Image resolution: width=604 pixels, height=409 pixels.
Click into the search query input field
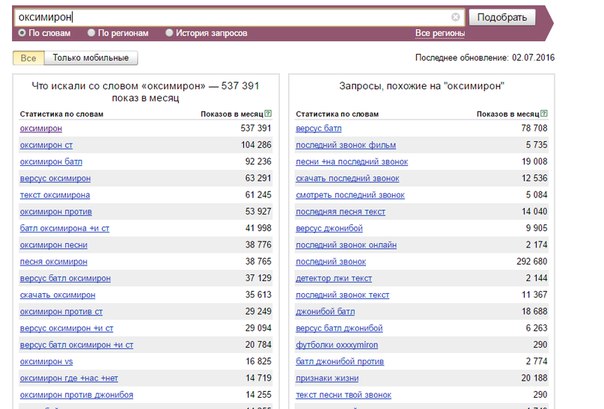tap(230, 18)
